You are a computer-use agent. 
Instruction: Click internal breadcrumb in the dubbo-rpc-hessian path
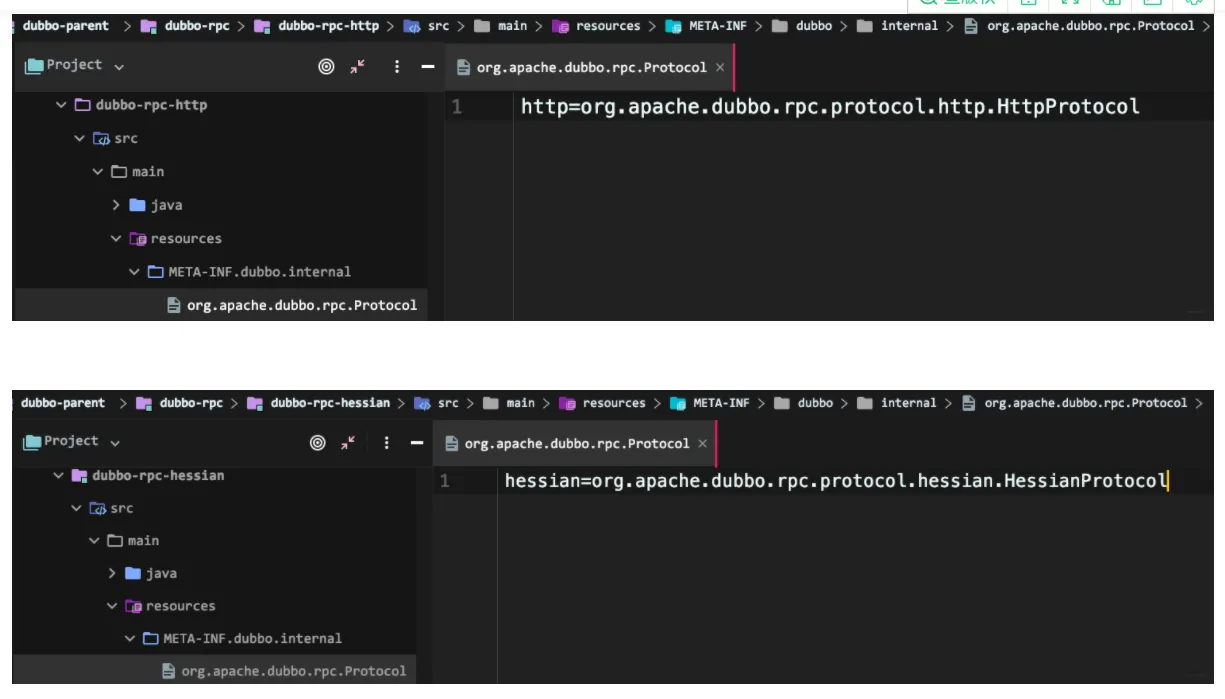(x=897, y=403)
